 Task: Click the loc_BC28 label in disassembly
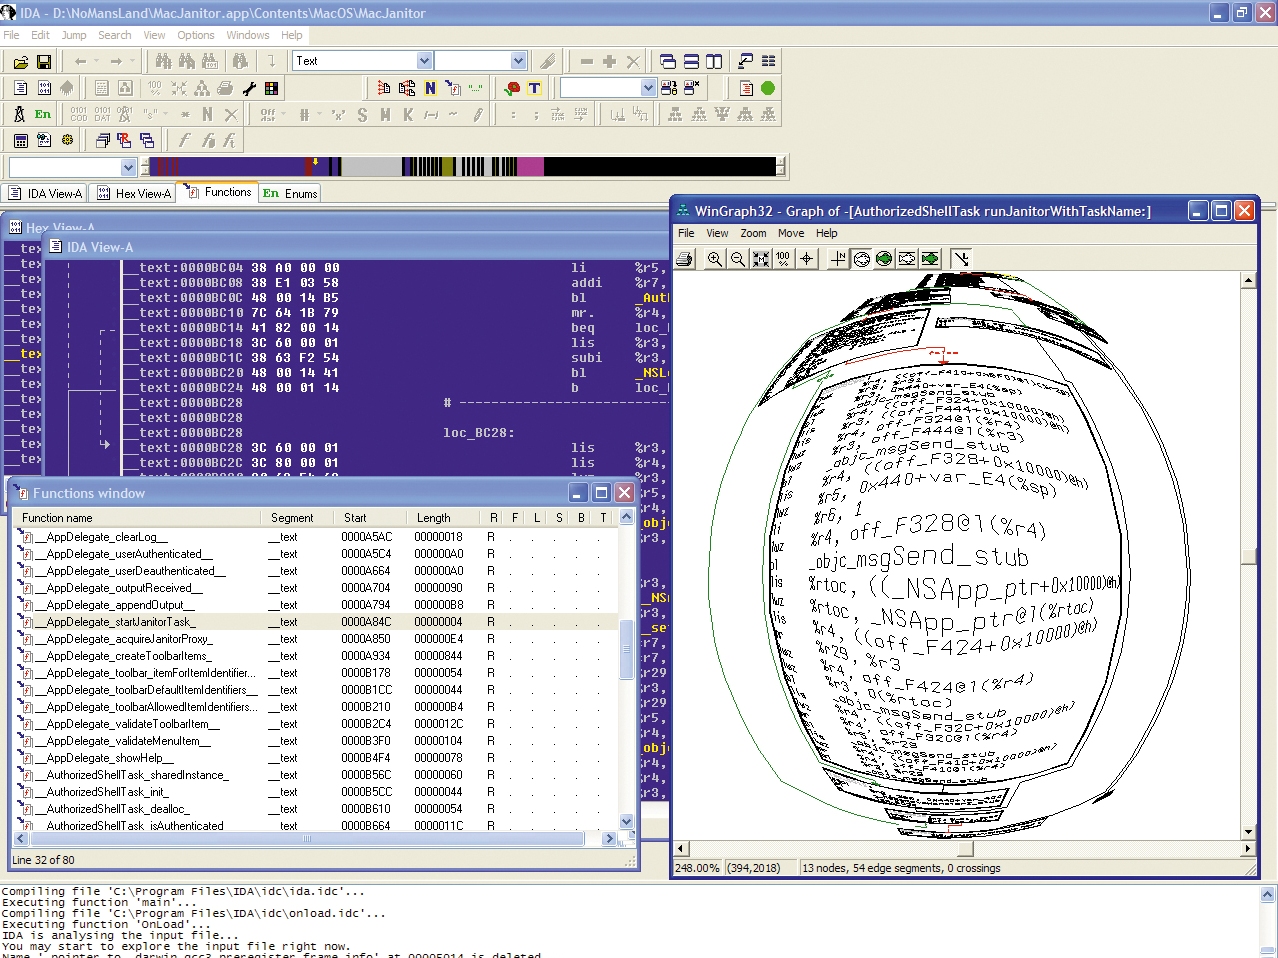pos(478,433)
